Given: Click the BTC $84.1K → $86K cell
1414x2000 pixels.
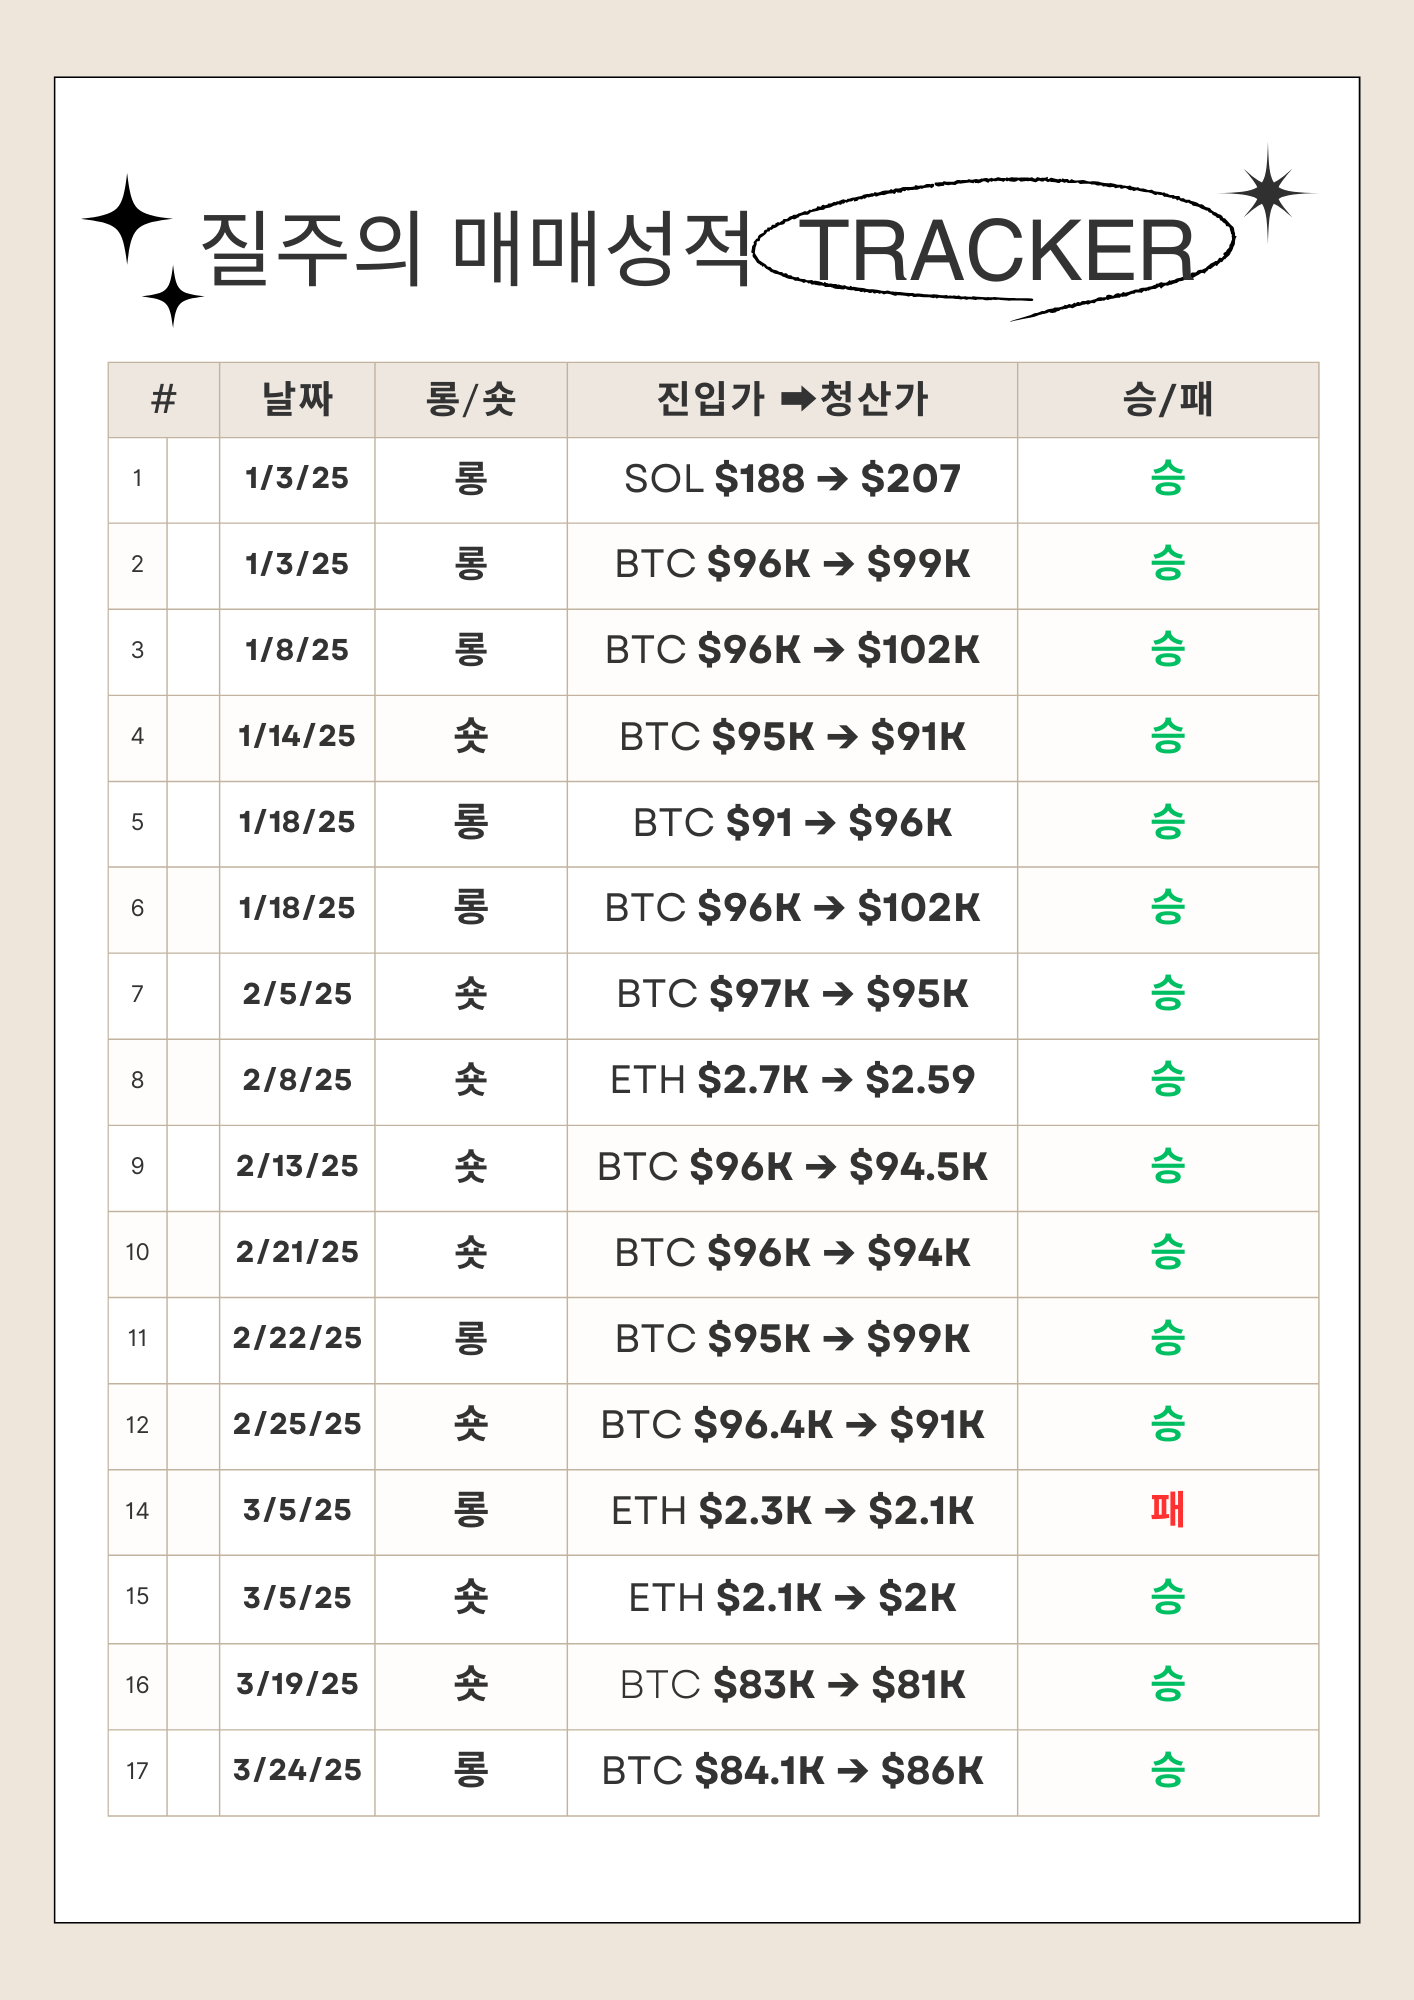Looking at the screenshot, I should 792,1773.
